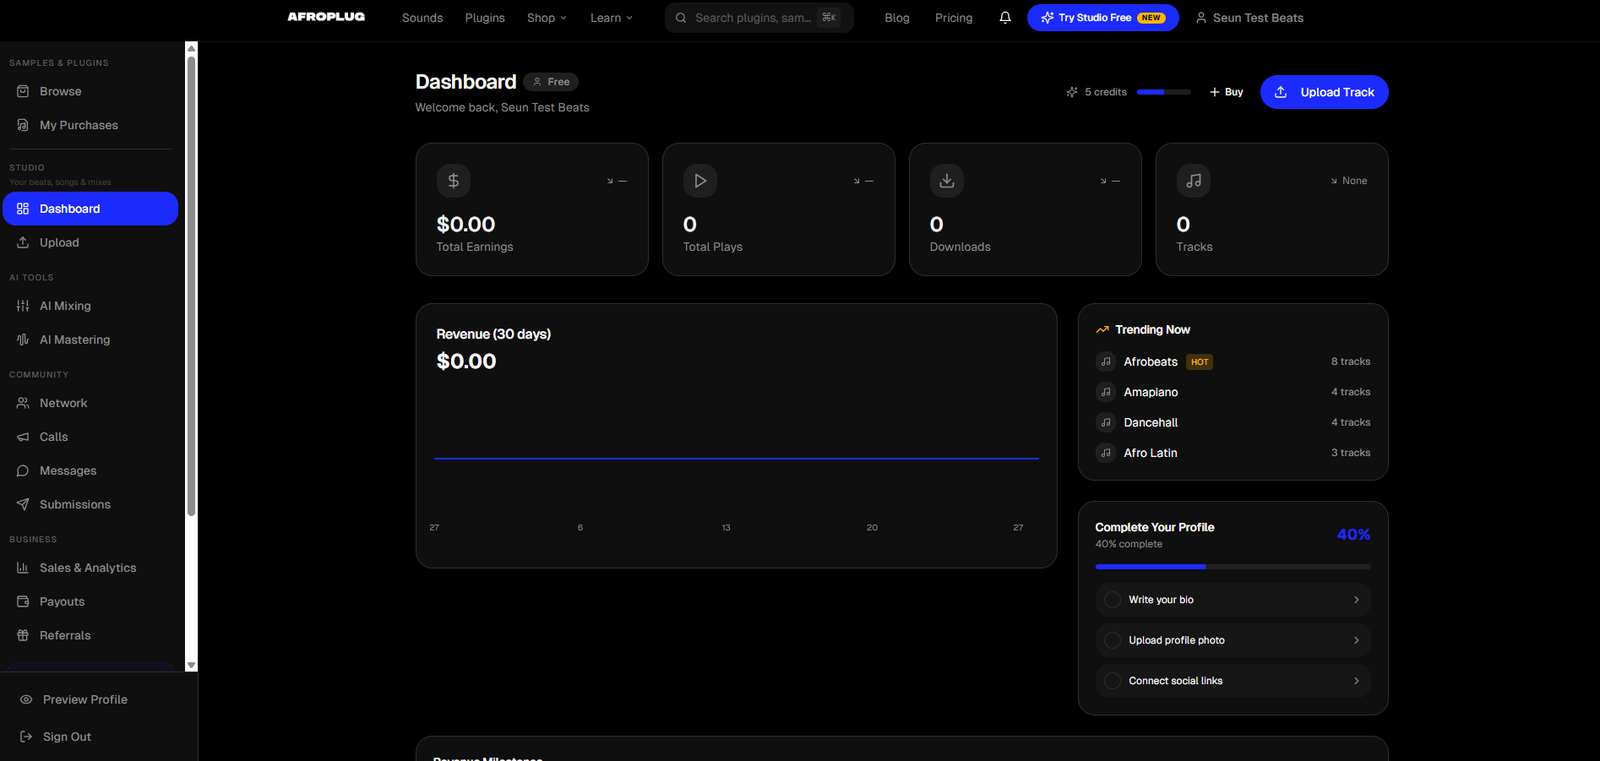
Task: Click the credits progress bar
Action: [1163, 92]
